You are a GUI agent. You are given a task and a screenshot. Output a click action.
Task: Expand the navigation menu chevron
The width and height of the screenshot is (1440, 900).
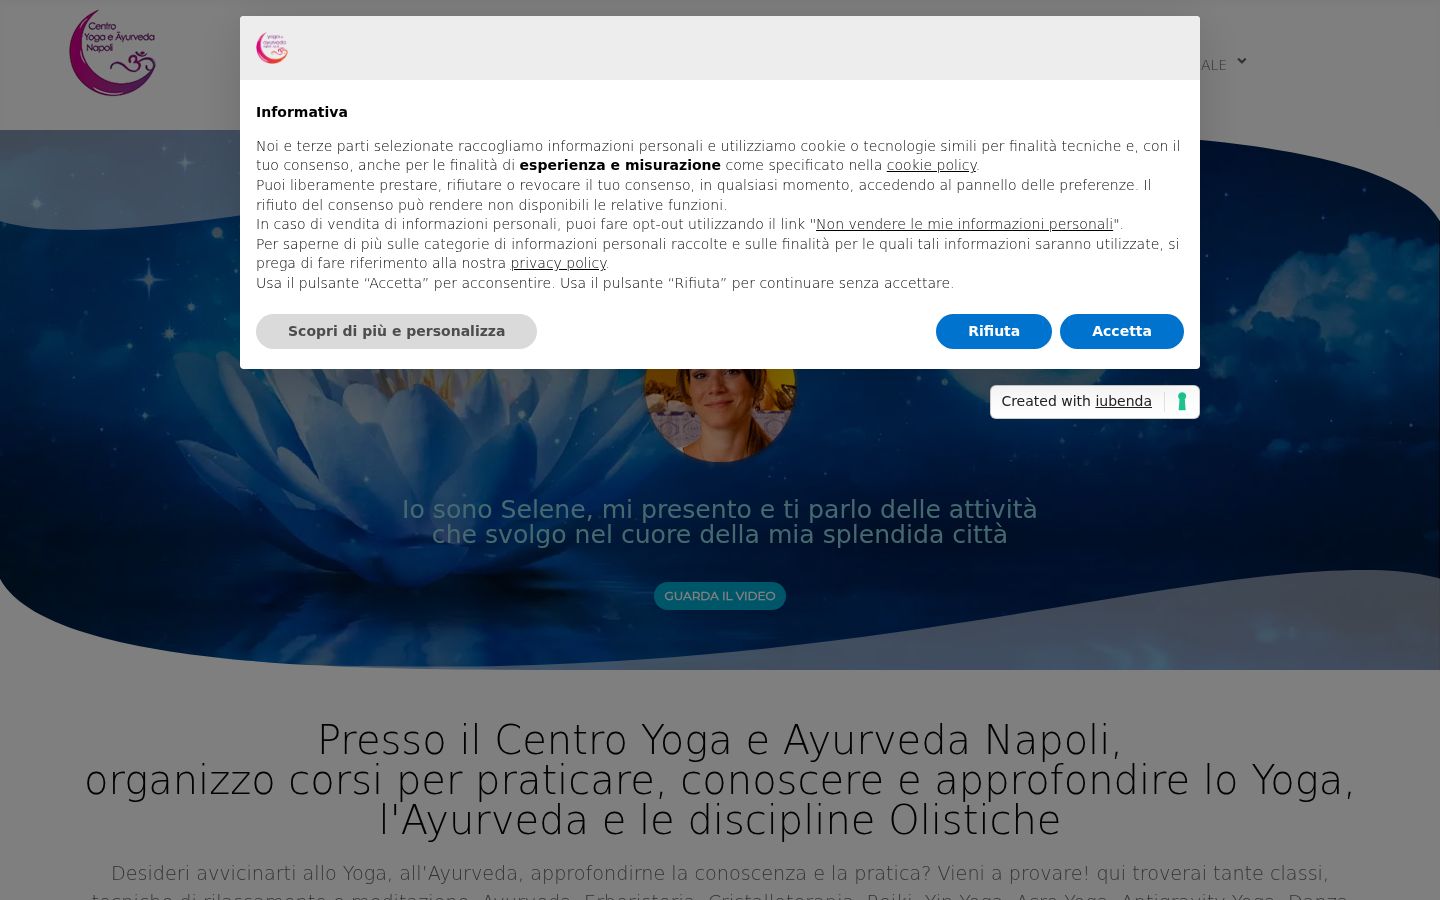[x=1241, y=61]
